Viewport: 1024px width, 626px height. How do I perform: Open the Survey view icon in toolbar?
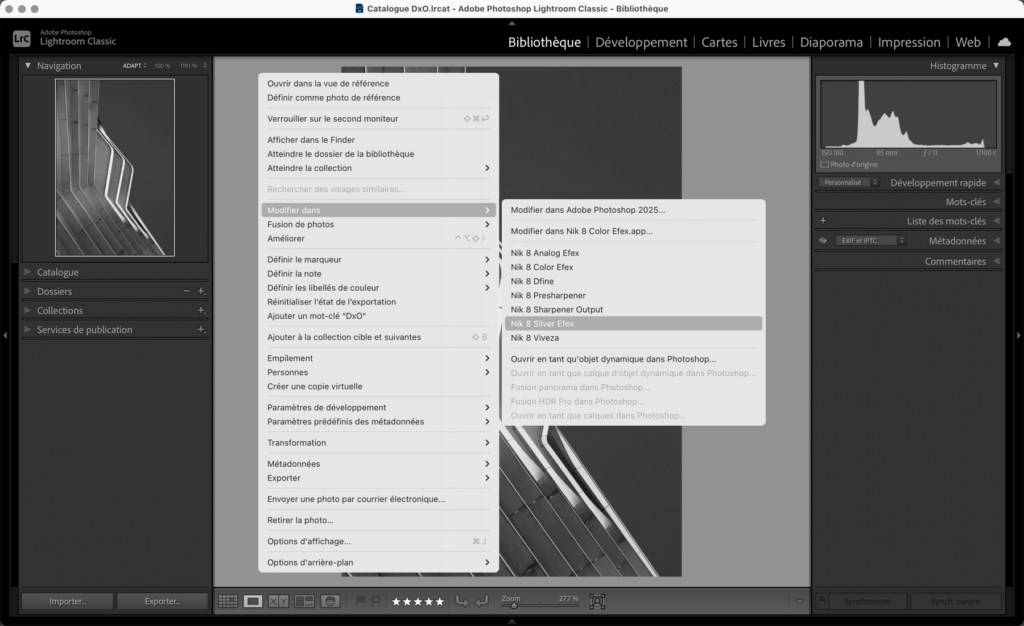point(304,601)
